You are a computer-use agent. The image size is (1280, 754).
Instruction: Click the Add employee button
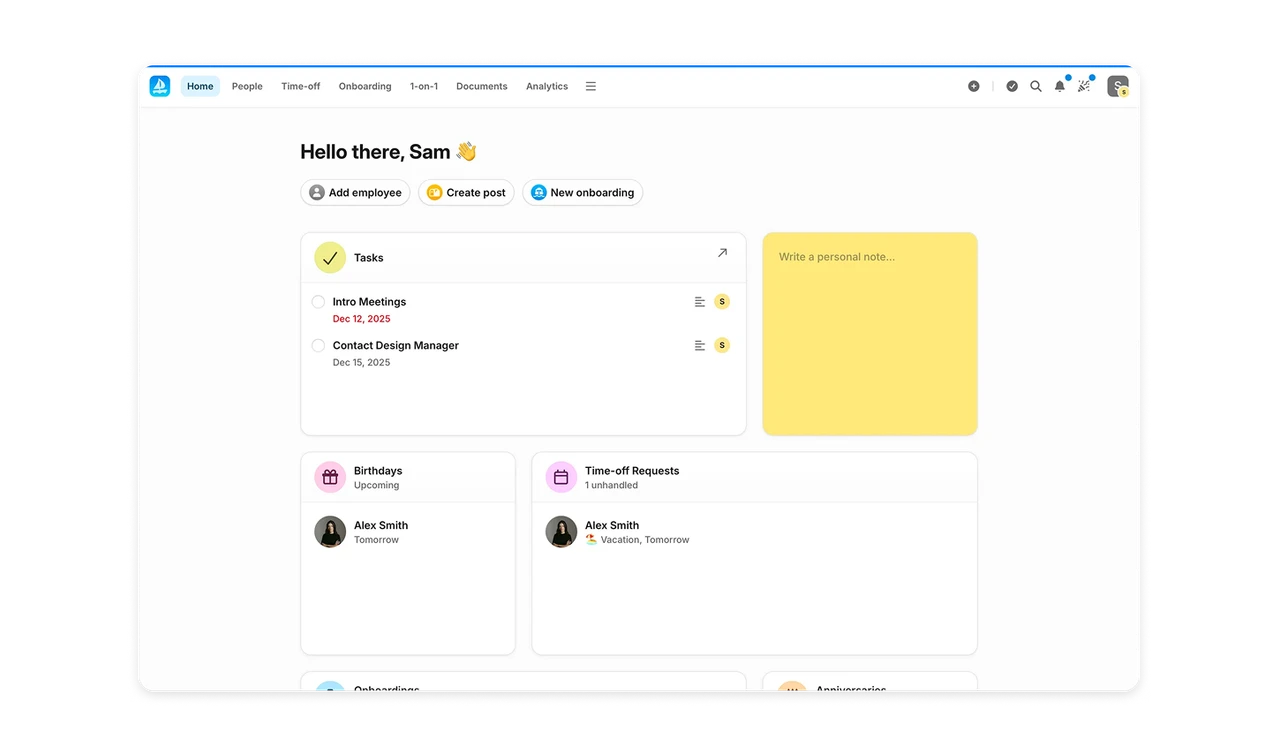355,192
